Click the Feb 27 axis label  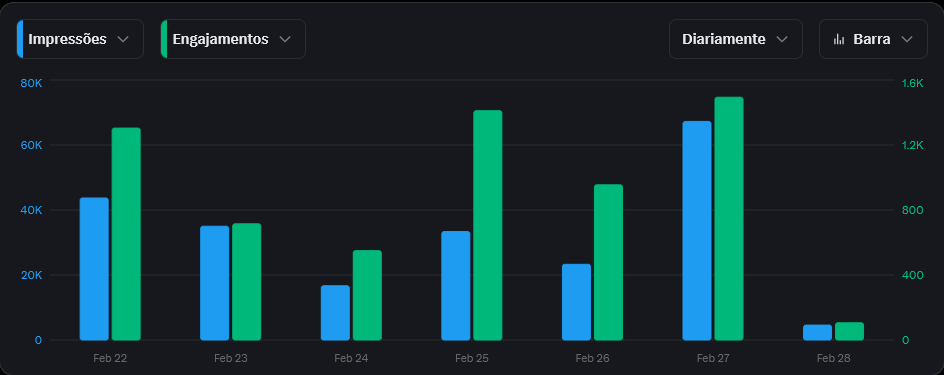[713, 358]
